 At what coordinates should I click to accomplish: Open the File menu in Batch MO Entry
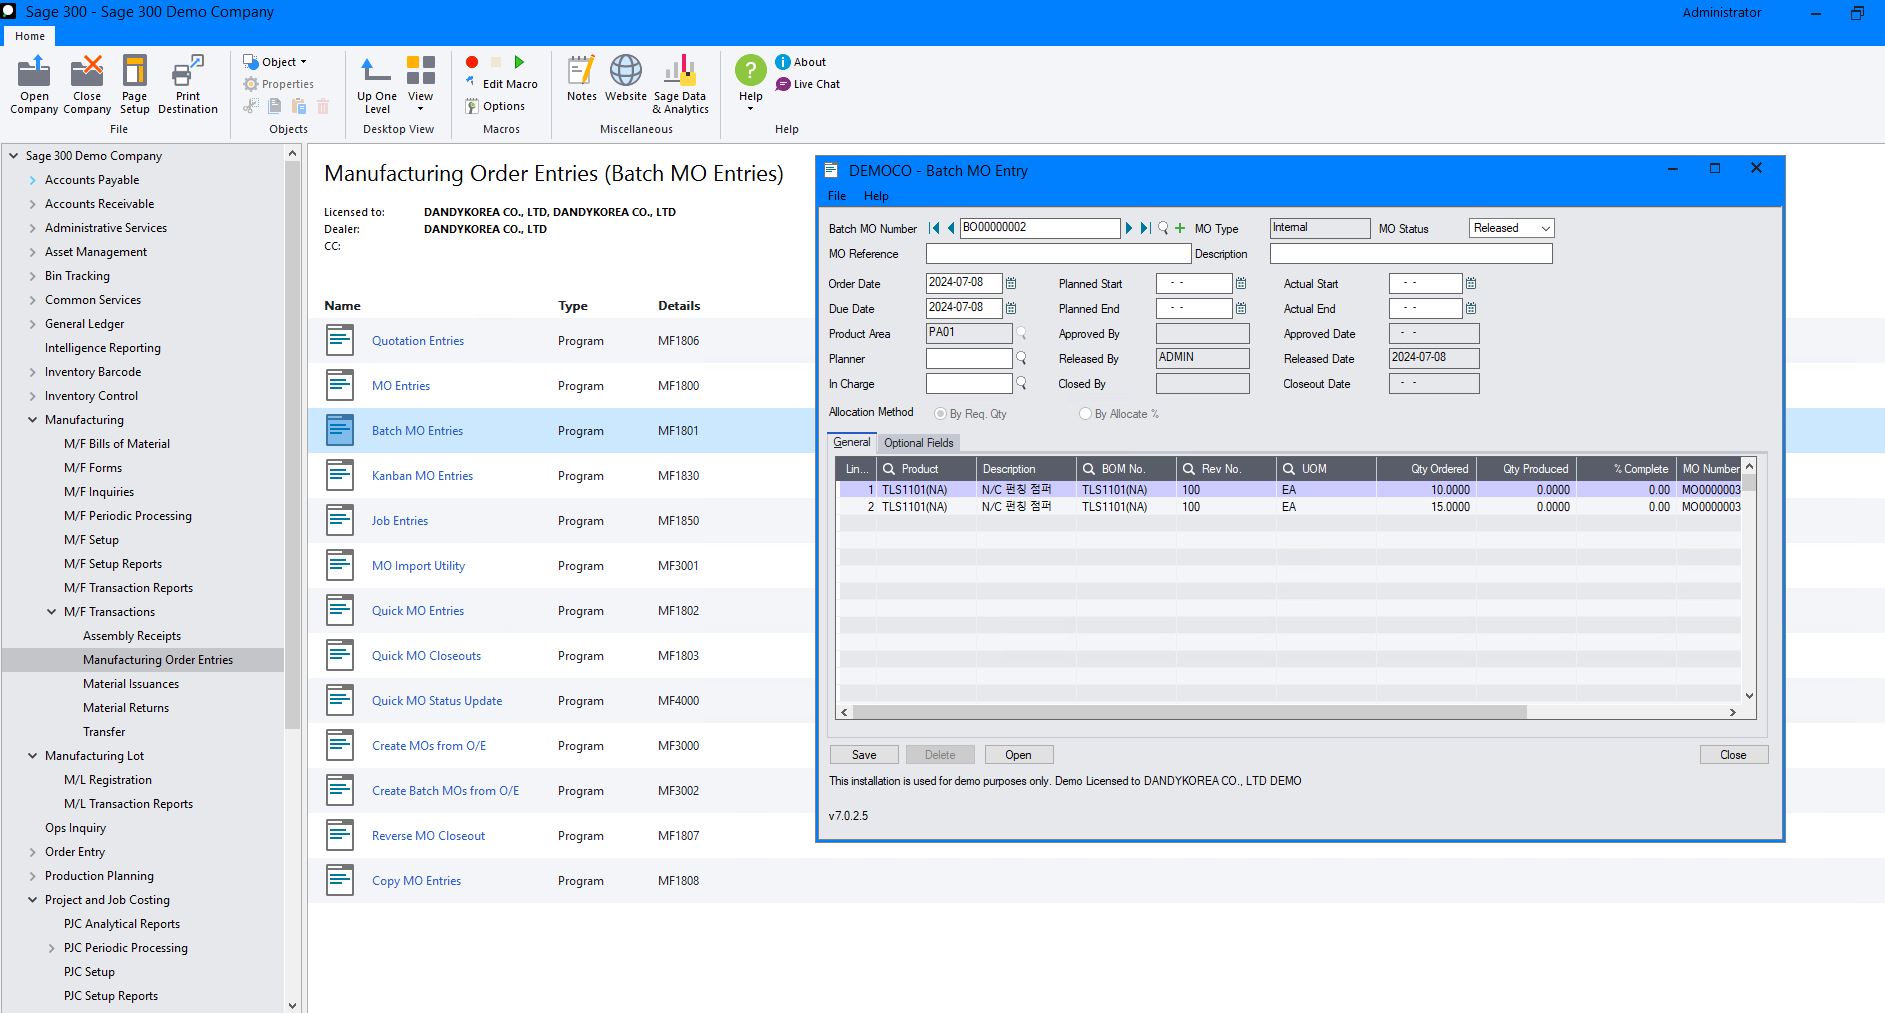837,196
